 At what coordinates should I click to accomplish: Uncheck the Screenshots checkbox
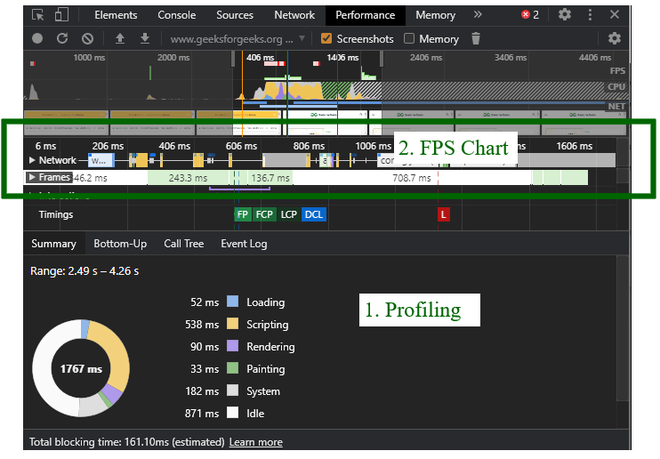(x=326, y=39)
